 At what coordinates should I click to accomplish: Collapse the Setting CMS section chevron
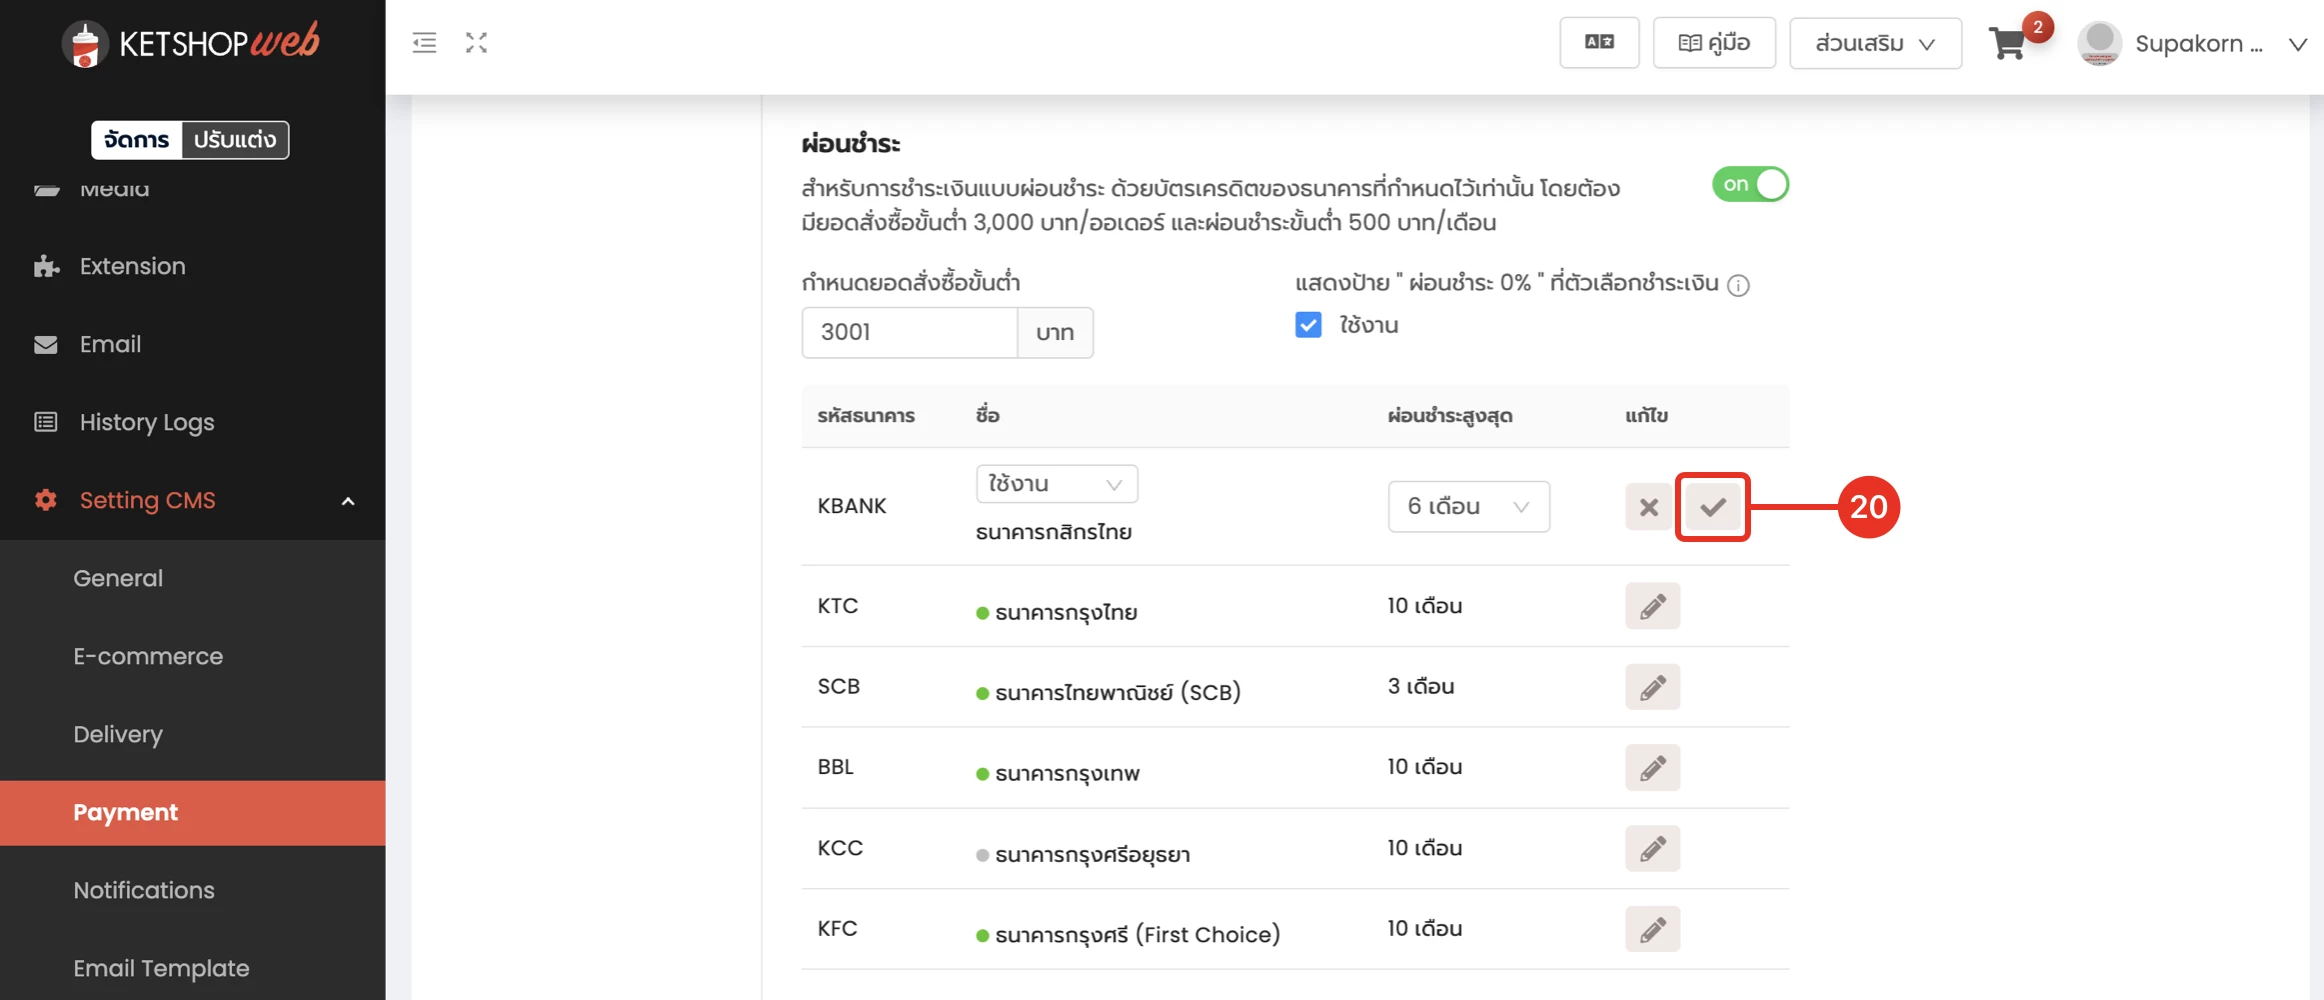coord(348,501)
